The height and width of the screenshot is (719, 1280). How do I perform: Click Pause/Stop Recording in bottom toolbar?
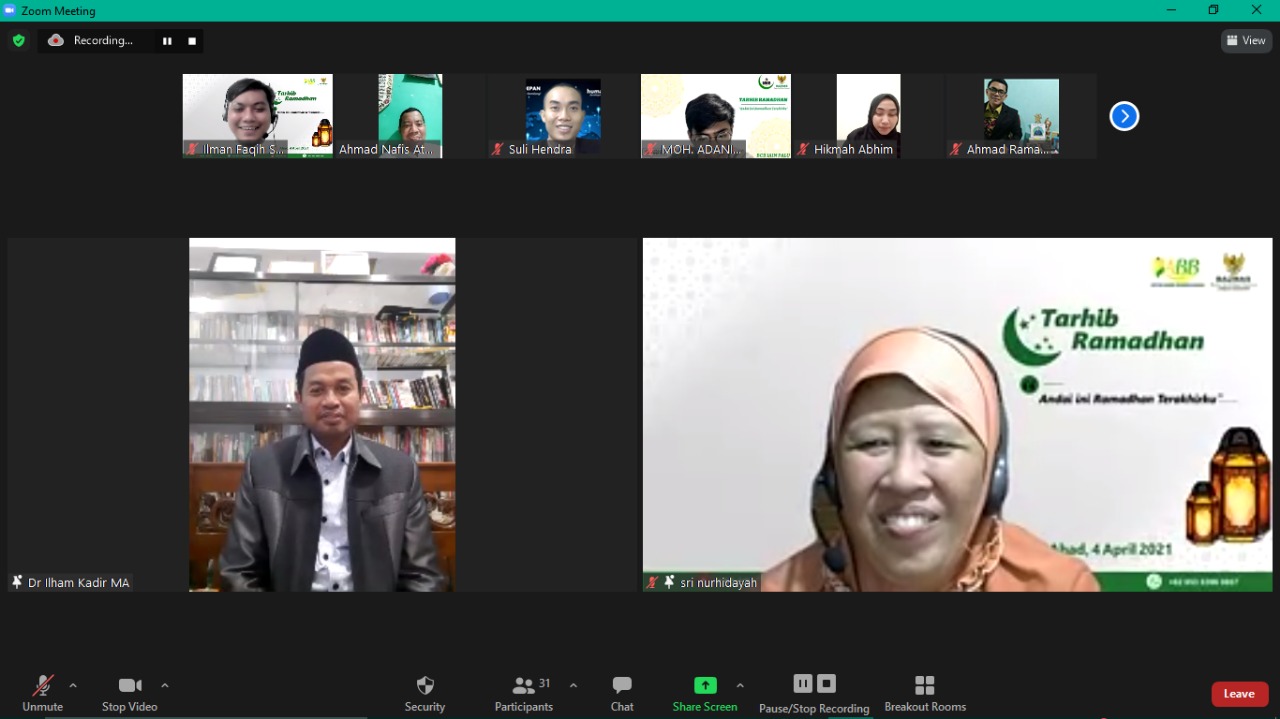(814, 692)
